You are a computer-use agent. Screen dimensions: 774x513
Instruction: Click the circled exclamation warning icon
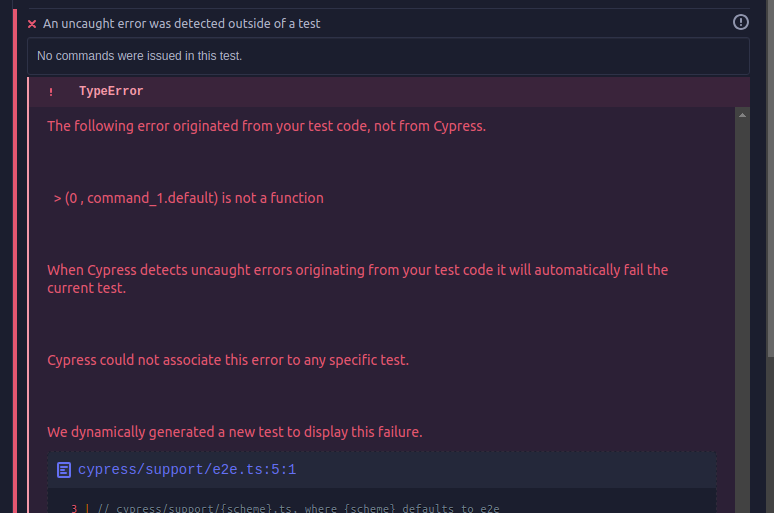[741, 22]
